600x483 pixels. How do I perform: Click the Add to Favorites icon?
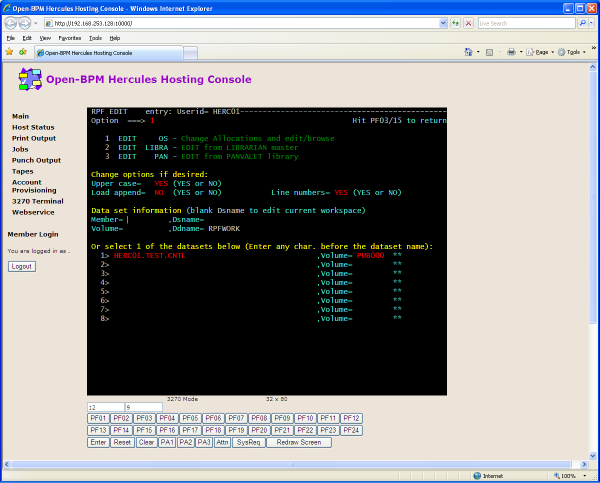[23, 52]
